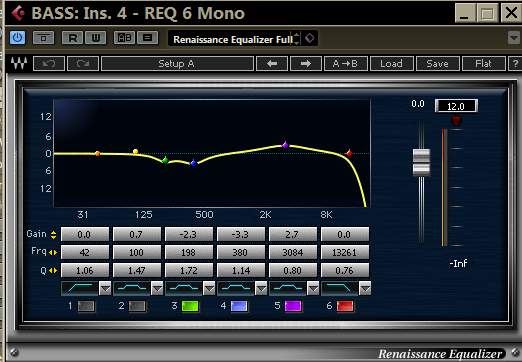The image size is (522, 362).
Task: Click the Save button
Action: coord(438,63)
